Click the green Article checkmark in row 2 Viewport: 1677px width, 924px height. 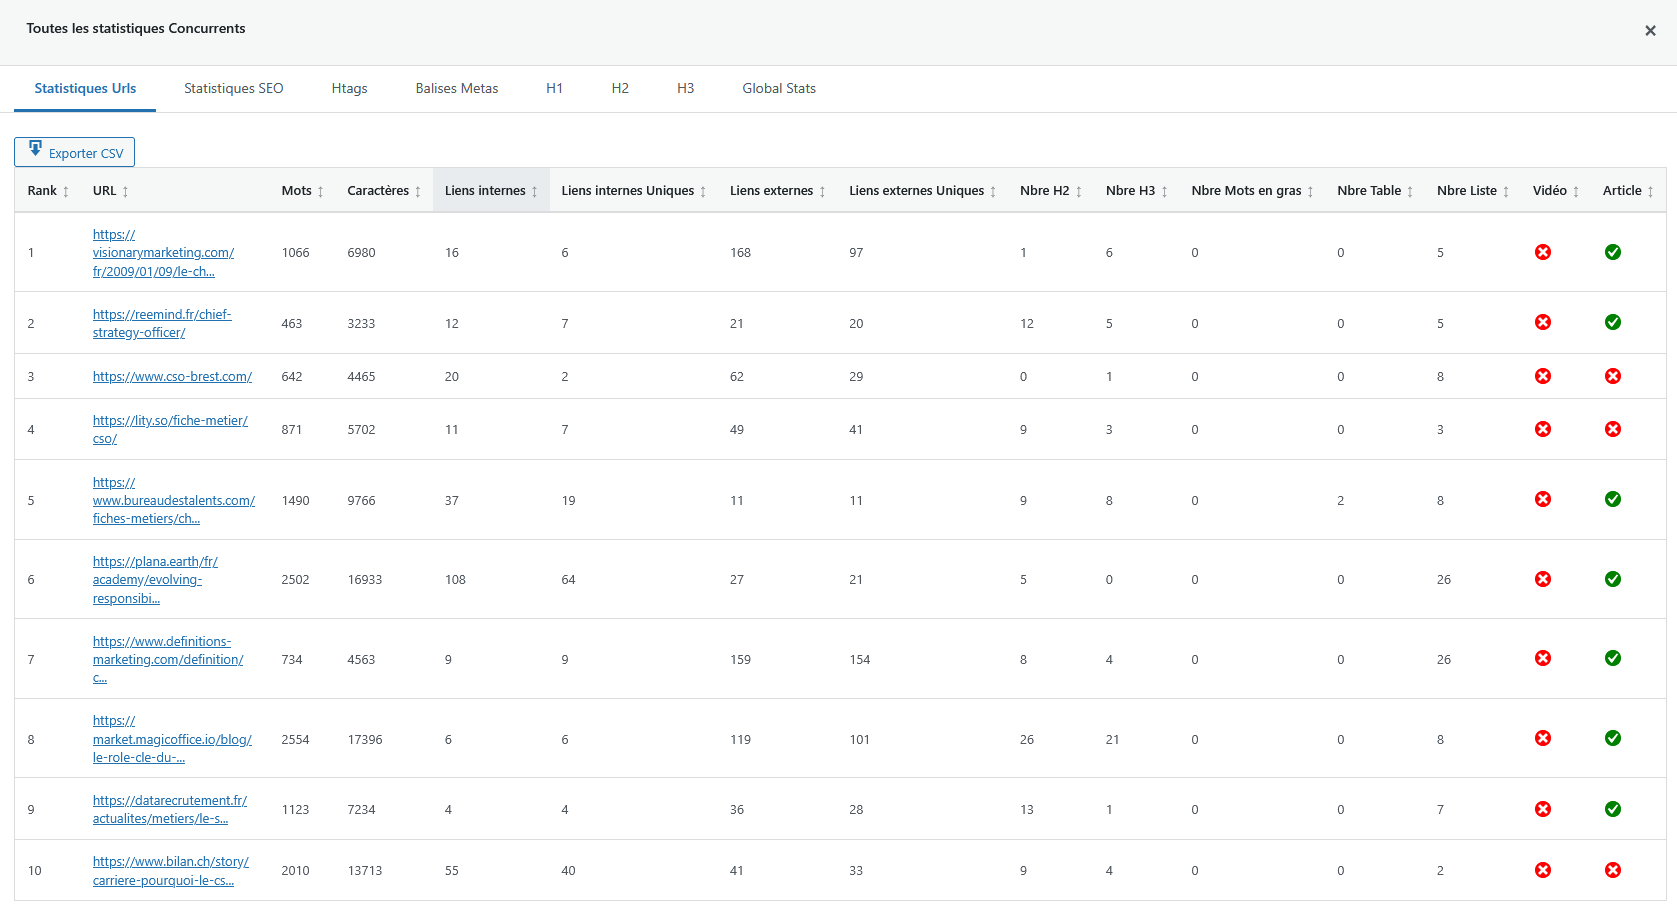(x=1612, y=322)
